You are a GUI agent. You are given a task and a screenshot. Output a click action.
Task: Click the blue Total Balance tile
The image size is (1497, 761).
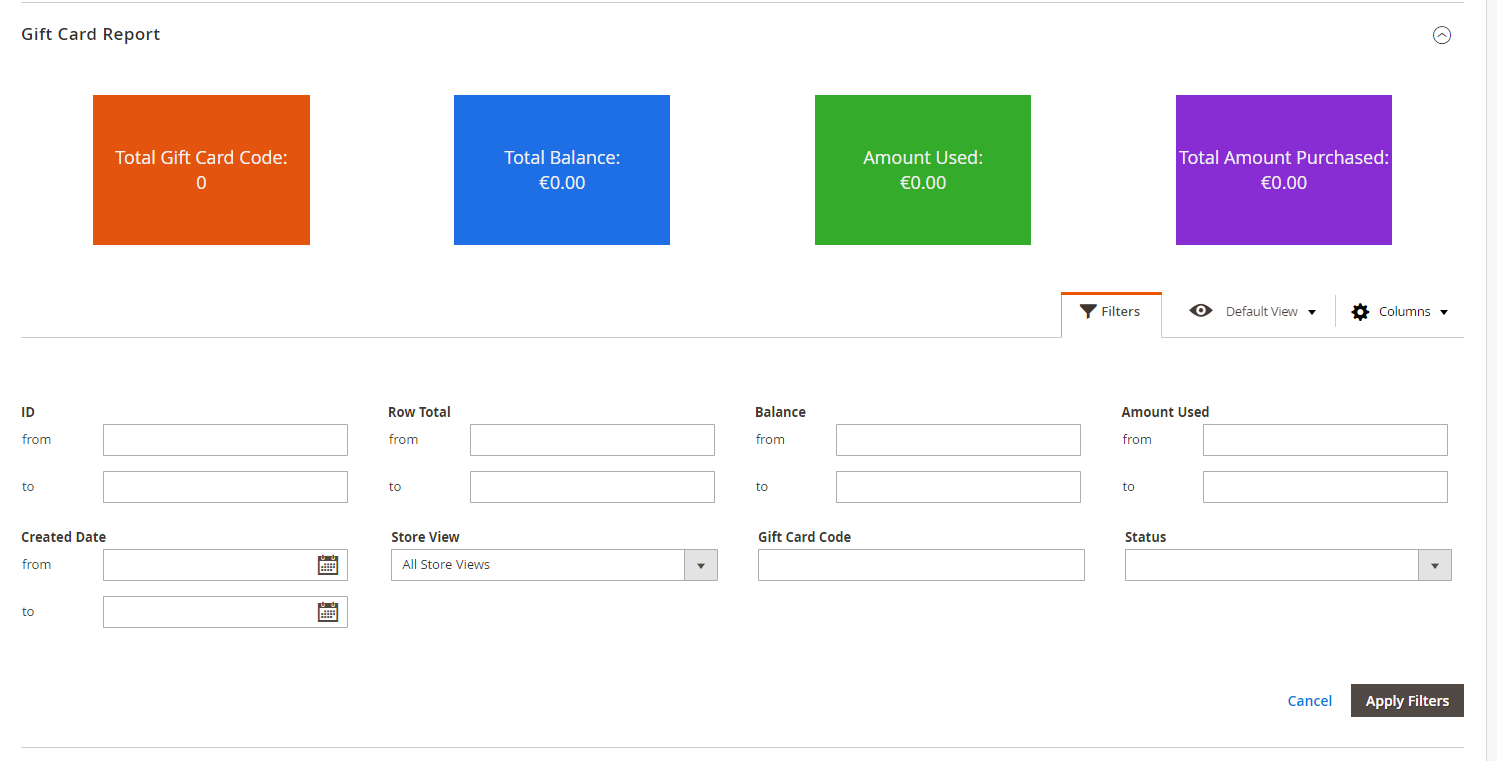562,170
